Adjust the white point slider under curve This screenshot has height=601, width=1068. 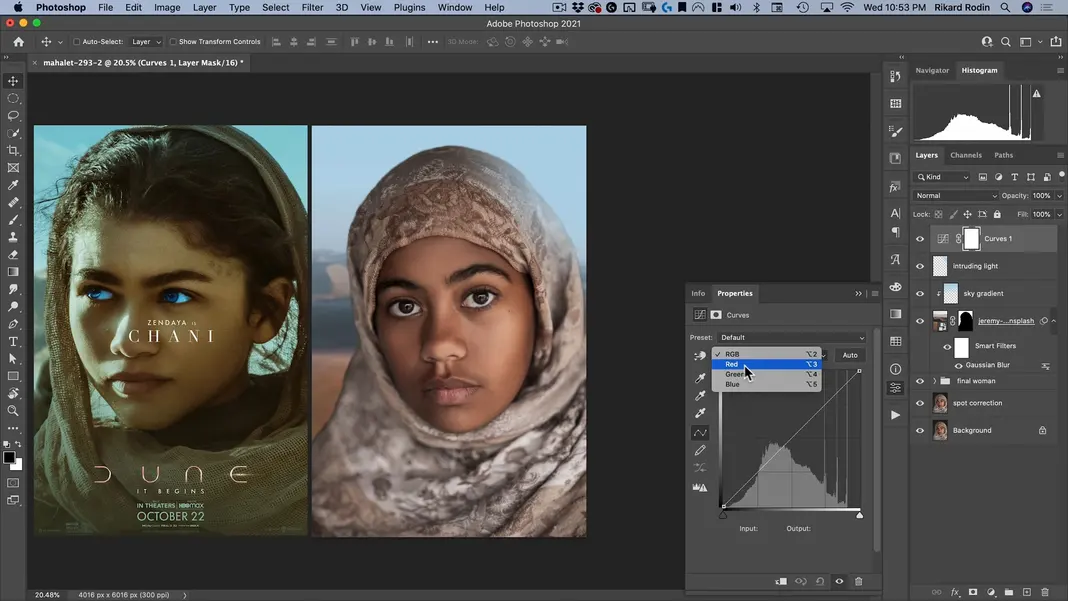(x=860, y=515)
